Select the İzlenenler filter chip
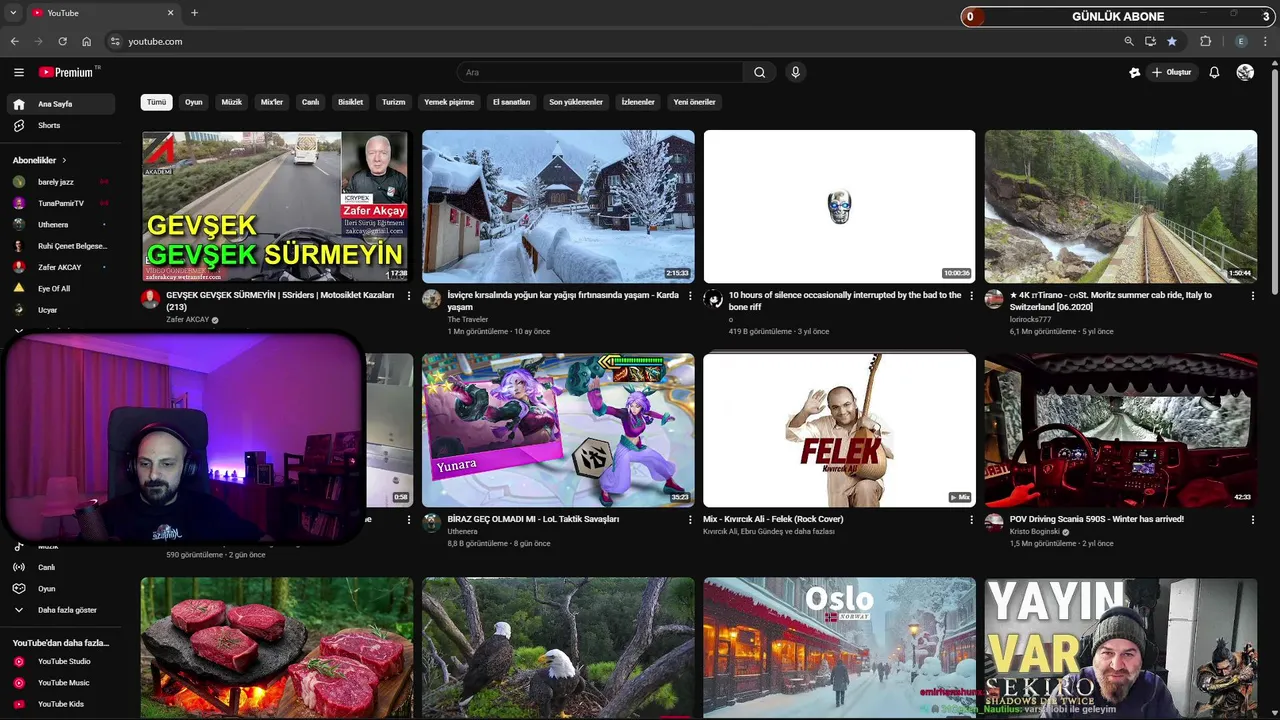Screen dimensions: 1280x720 (x=638, y=102)
